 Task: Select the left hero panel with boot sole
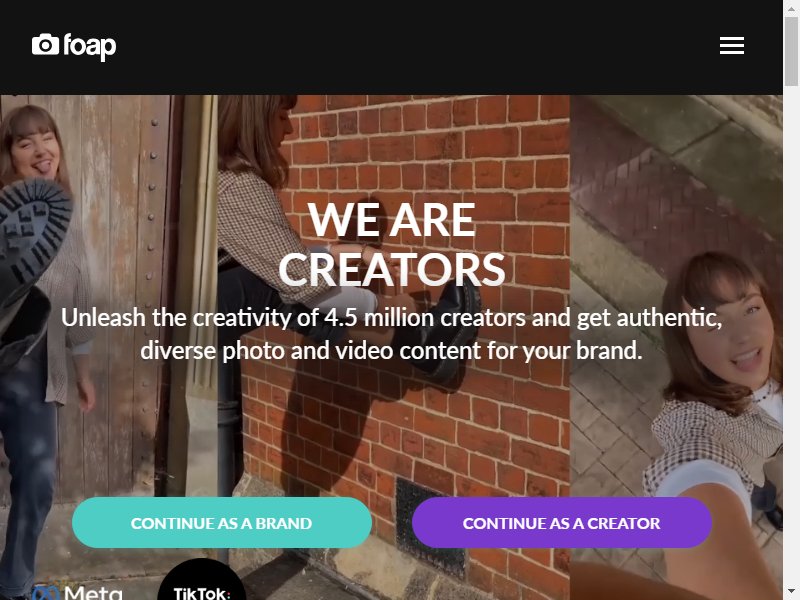click(109, 347)
